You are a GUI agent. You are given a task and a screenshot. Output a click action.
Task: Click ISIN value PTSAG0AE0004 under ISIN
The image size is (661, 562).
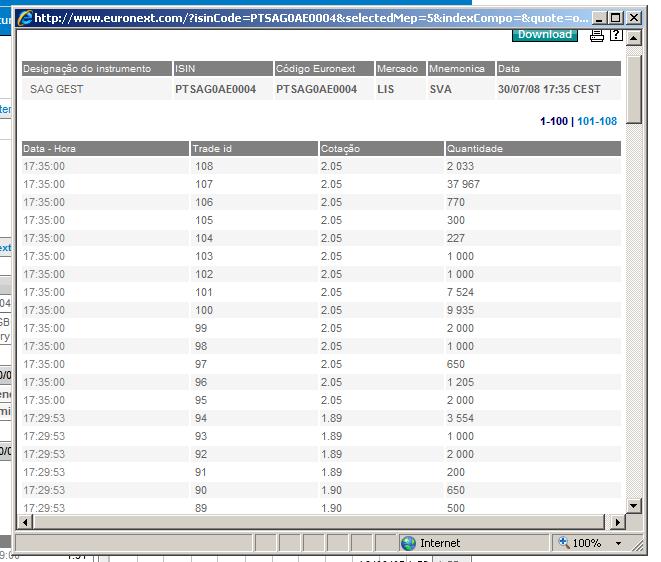215,89
